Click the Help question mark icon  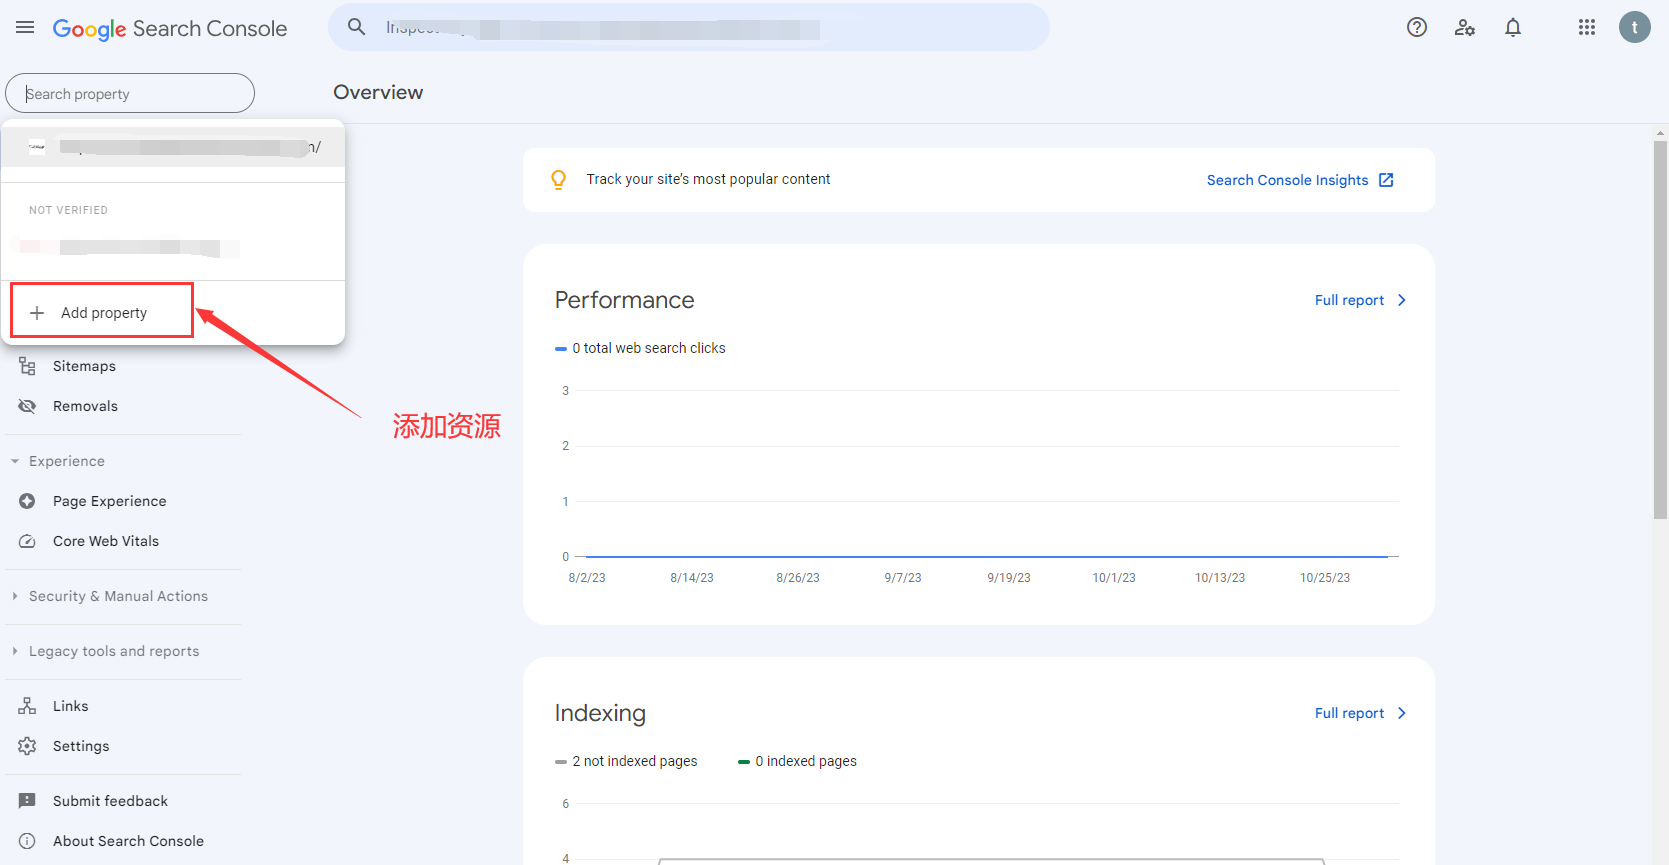tap(1416, 28)
